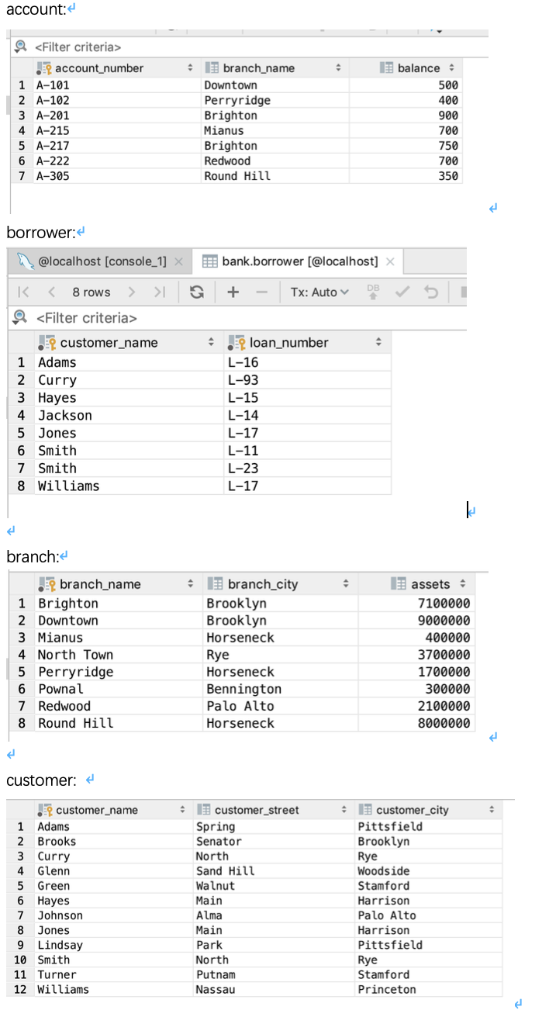This screenshot has height=1024, width=549.
Task: Select North Town in branch table
Action: 118,654
